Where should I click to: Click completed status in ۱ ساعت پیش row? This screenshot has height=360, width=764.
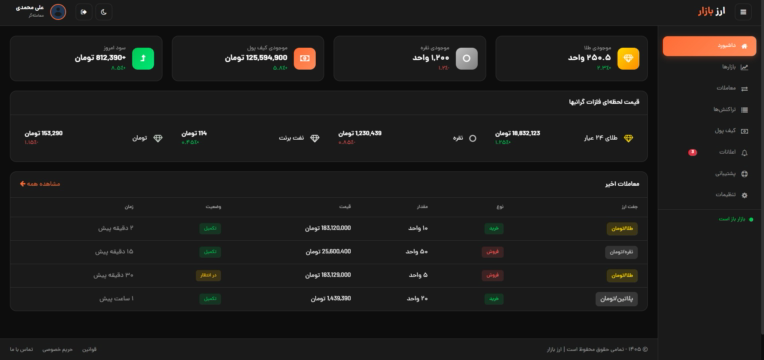[210, 299]
